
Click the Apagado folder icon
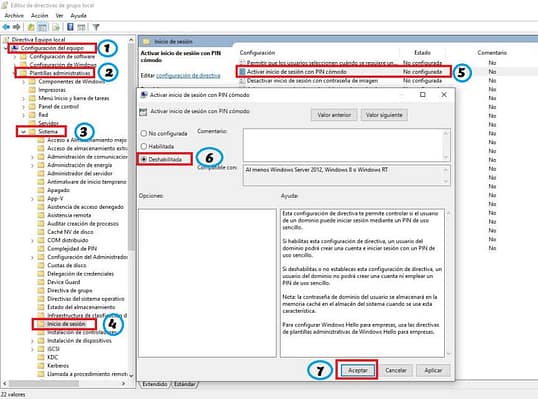point(41,190)
